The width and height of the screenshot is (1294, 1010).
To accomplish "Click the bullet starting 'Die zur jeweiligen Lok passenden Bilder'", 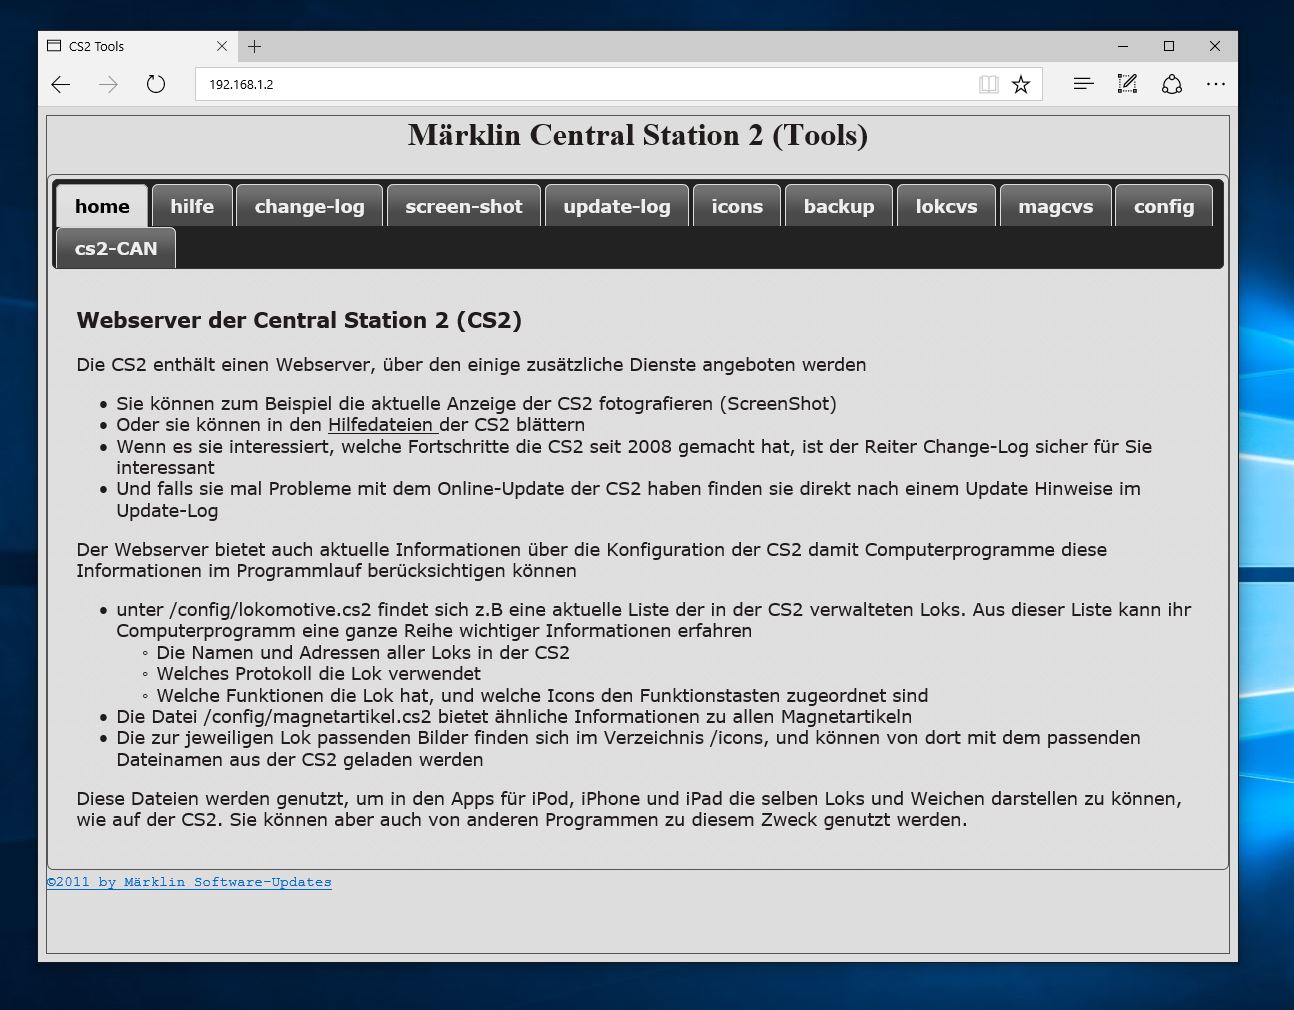I will pyautogui.click(x=628, y=749).
